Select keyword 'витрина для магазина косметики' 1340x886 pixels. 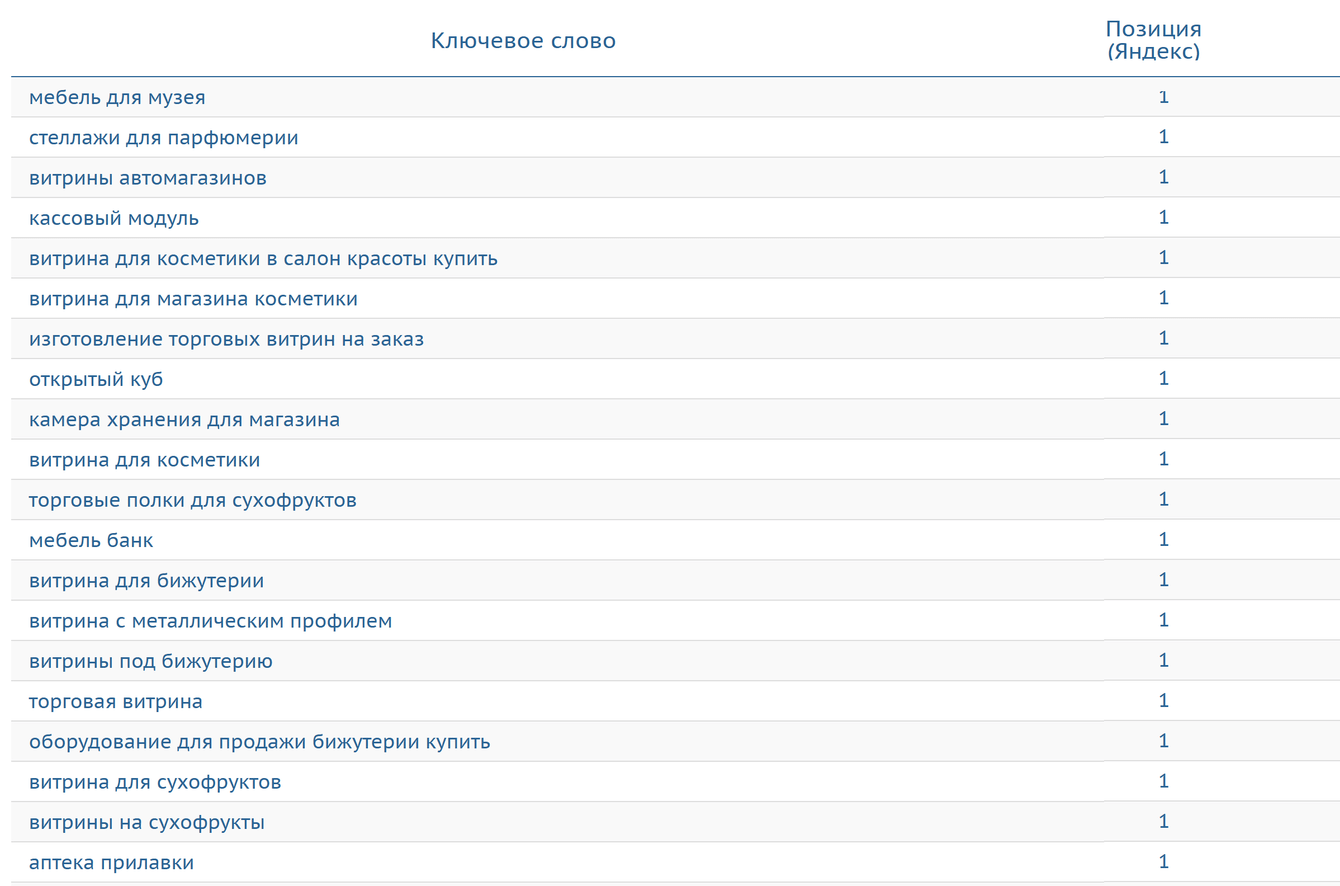click(193, 299)
